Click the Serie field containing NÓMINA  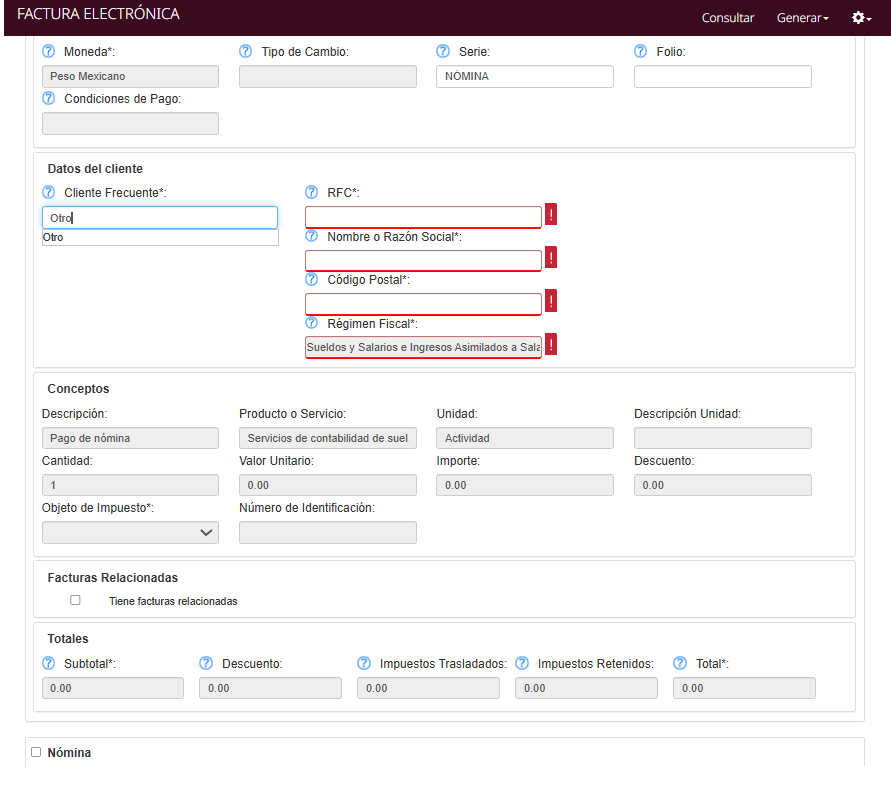[524, 76]
